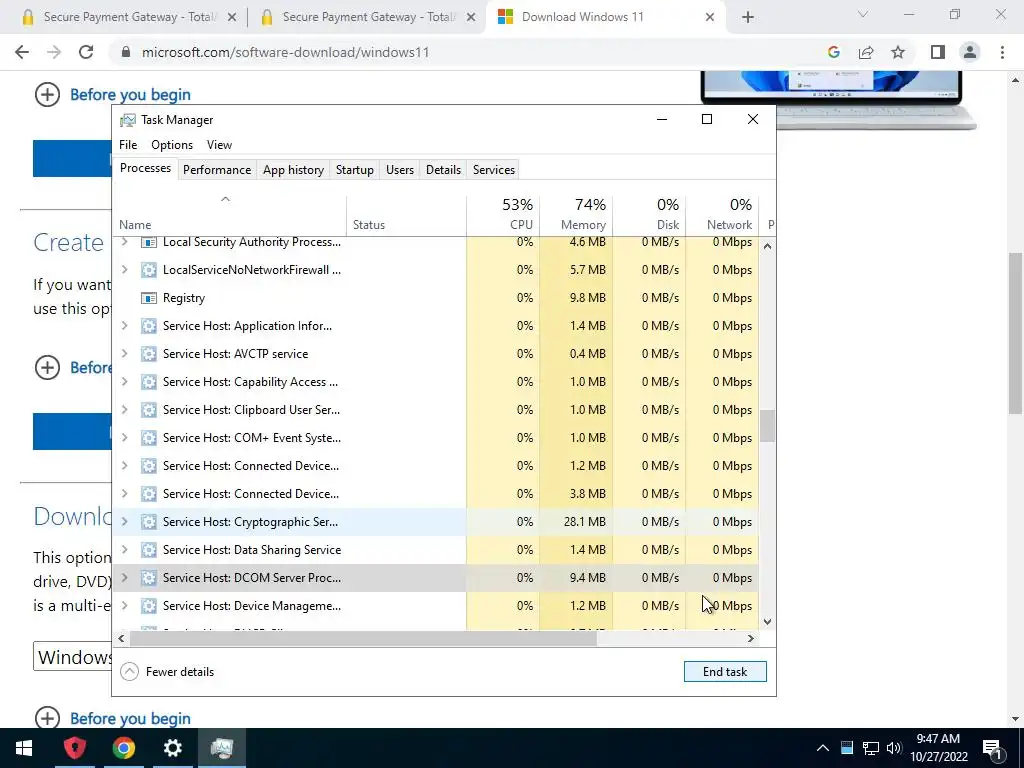Click the browser page vertical scrollbar thumb
Viewport: 1024px width, 768px height.
(x=1015, y=333)
